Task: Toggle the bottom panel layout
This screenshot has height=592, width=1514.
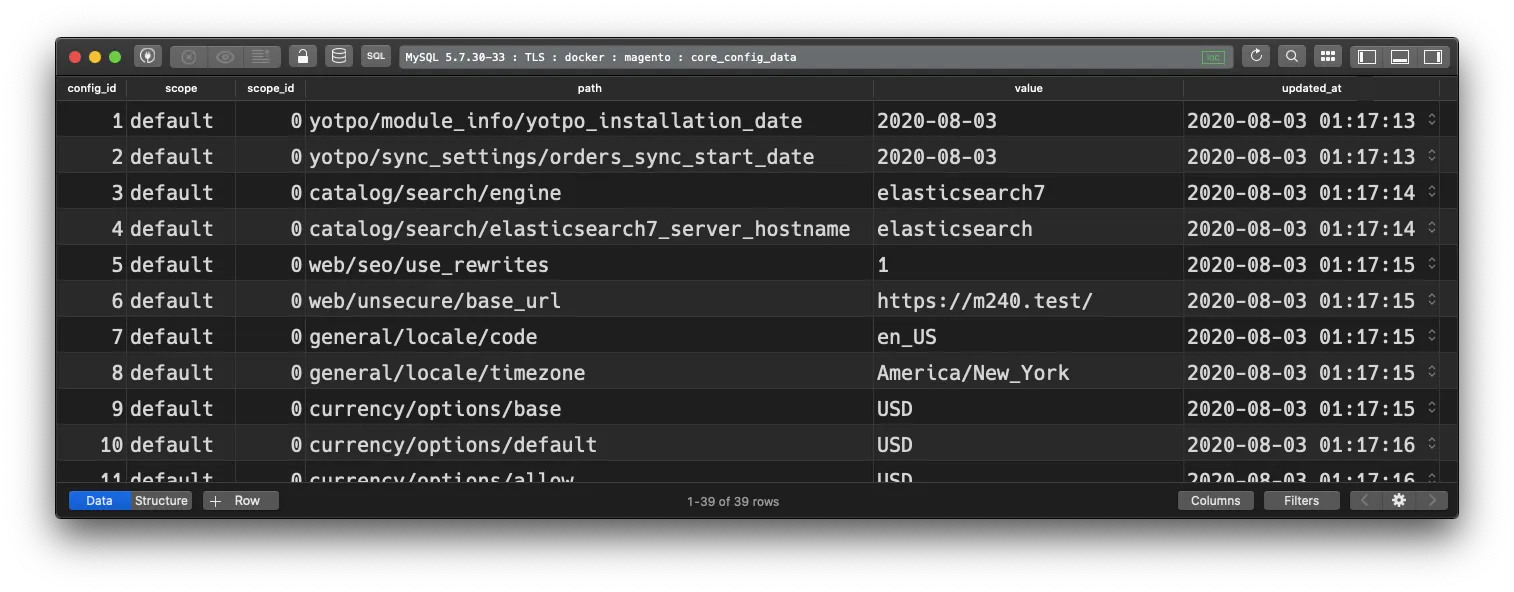Action: tap(1398, 56)
